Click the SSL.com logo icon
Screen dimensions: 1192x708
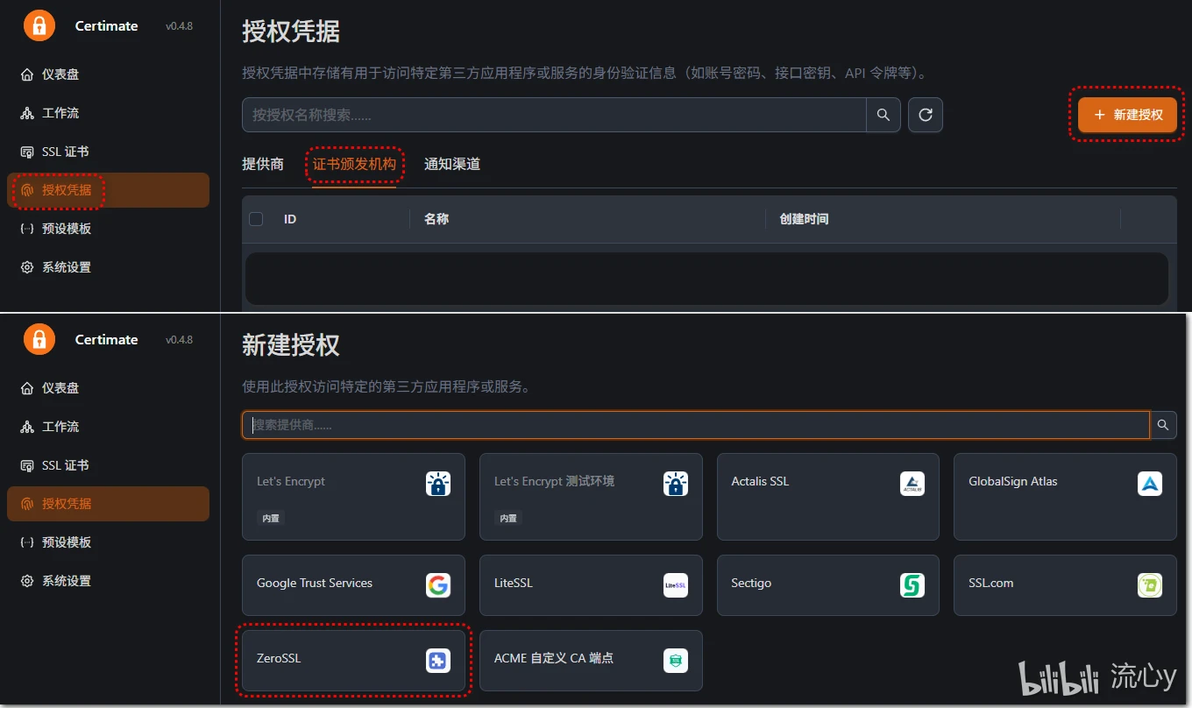(x=1149, y=586)
